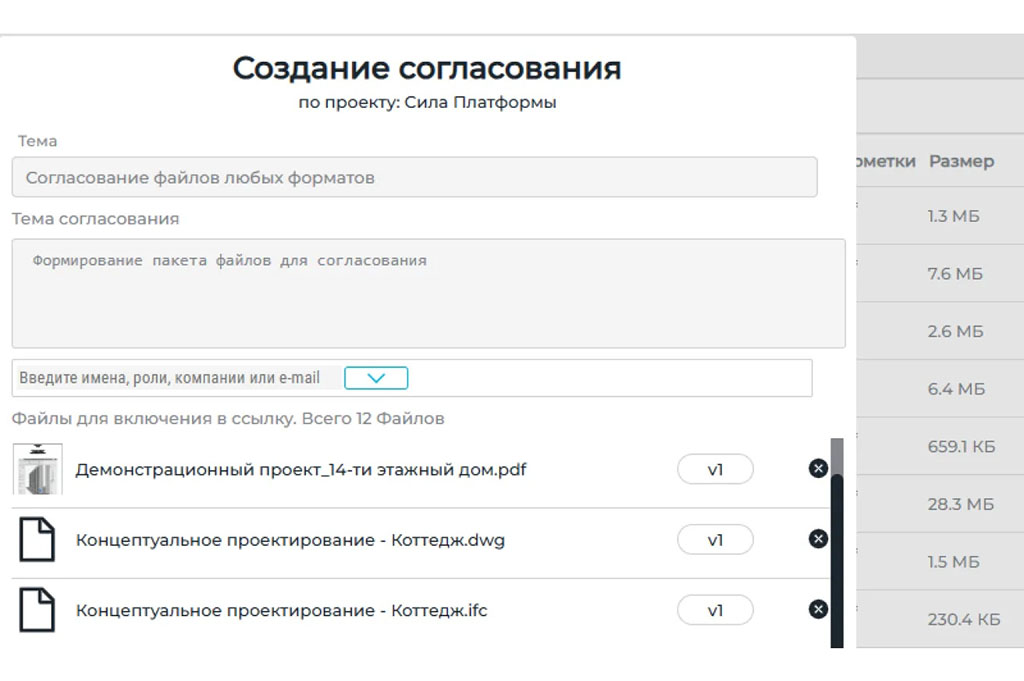
Task: Click the Тема input field
Action: pos(414,178)
